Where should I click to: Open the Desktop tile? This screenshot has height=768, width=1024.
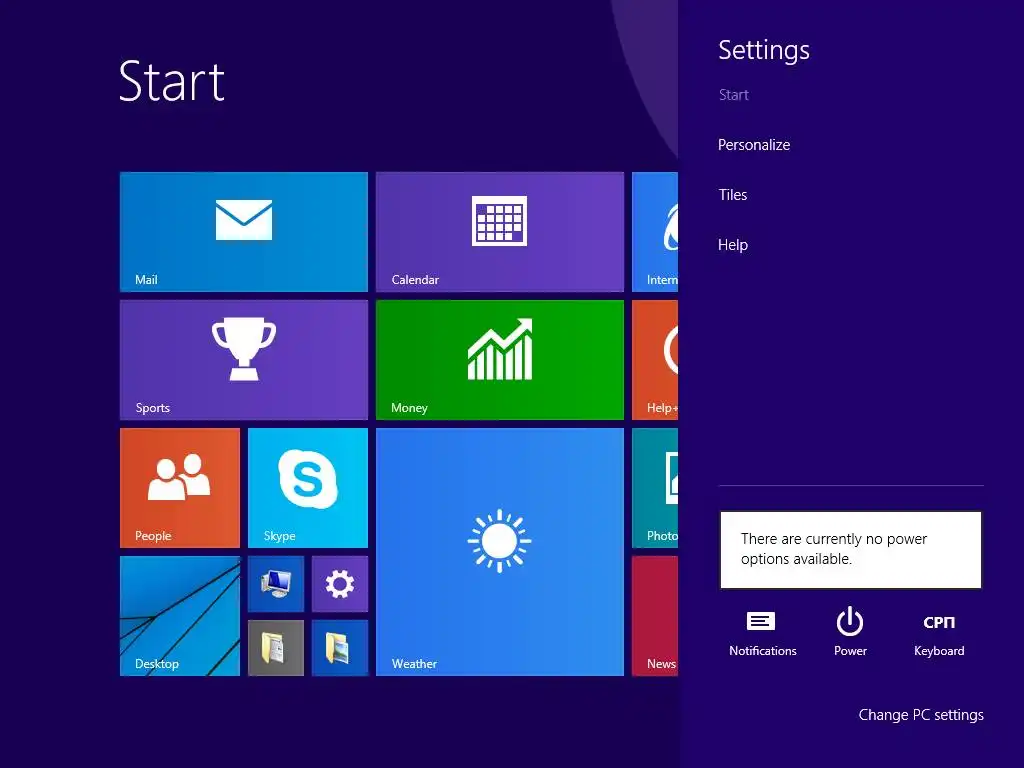[x=180, y=616]
